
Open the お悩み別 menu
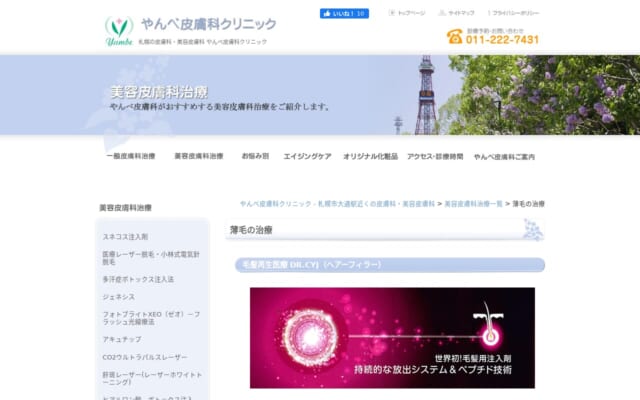[x=255, y=157]
